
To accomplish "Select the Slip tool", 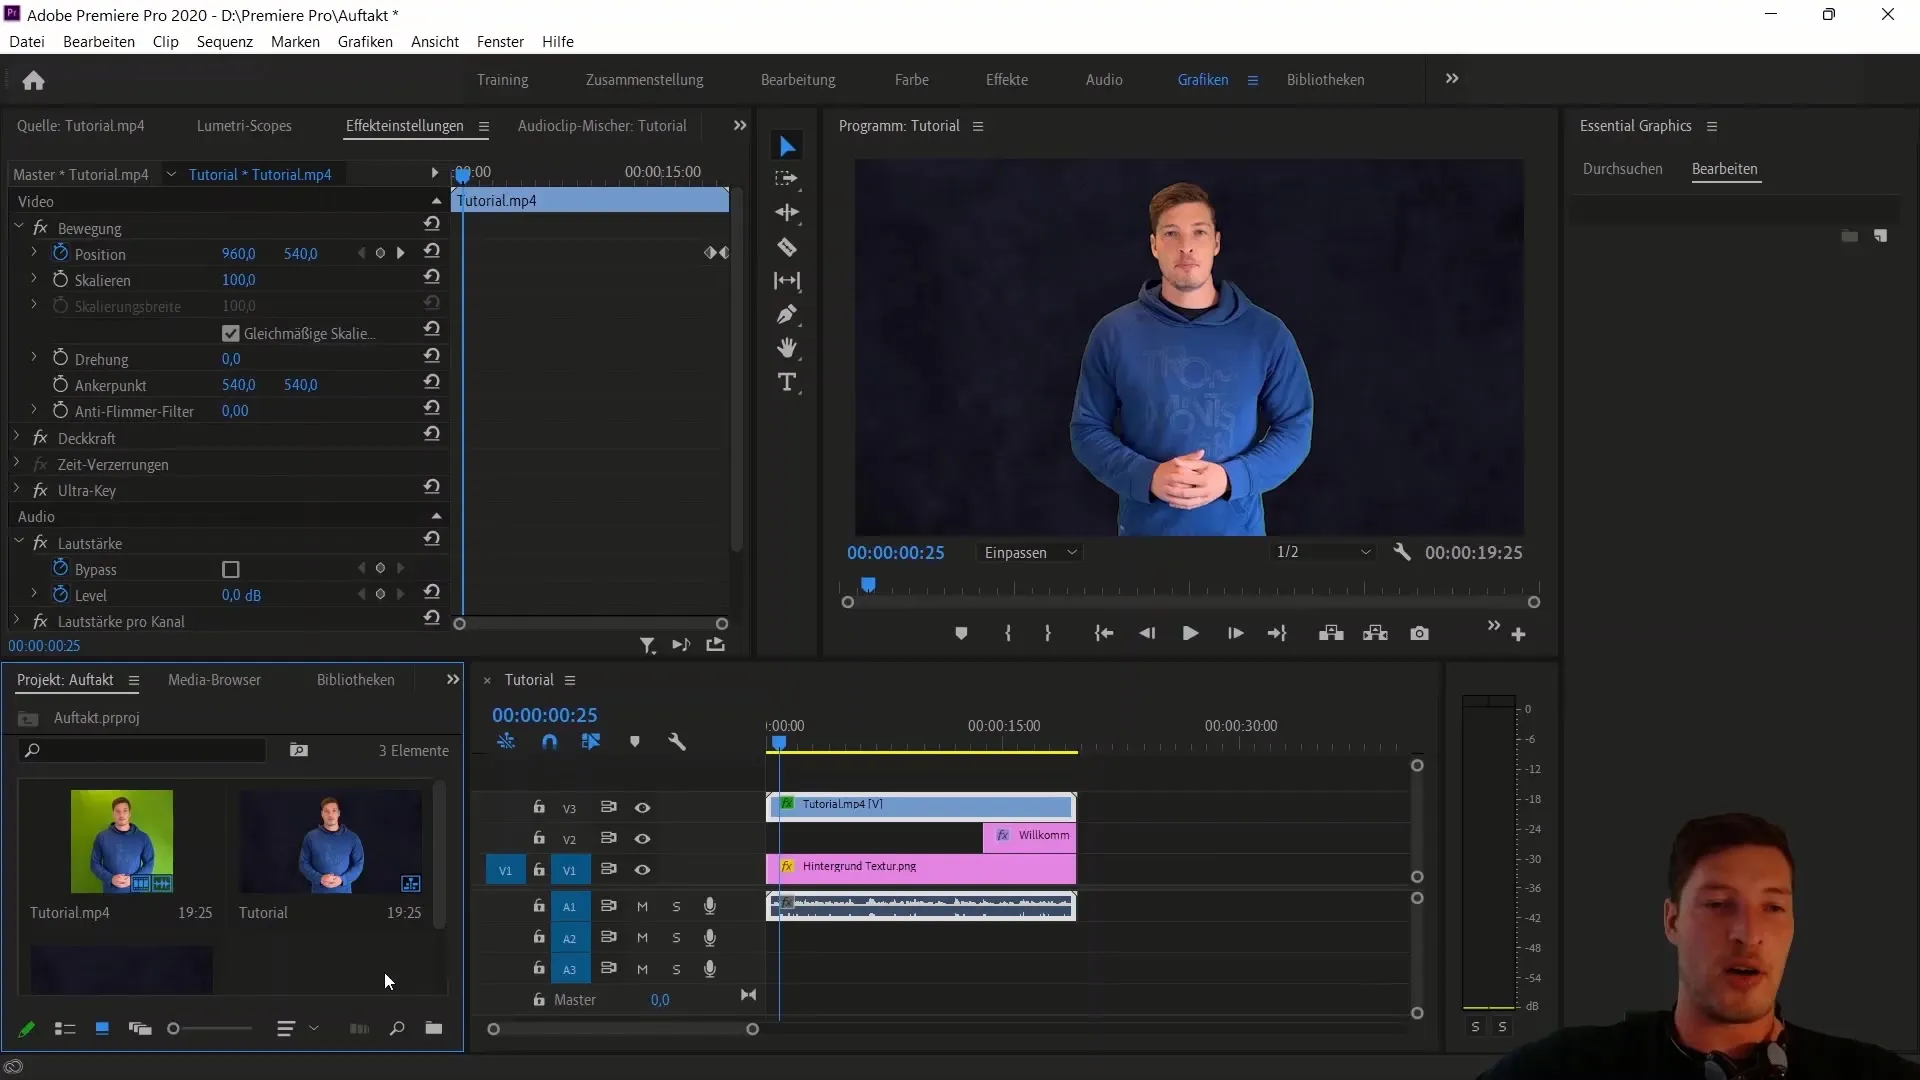I will tap(787, 281).
